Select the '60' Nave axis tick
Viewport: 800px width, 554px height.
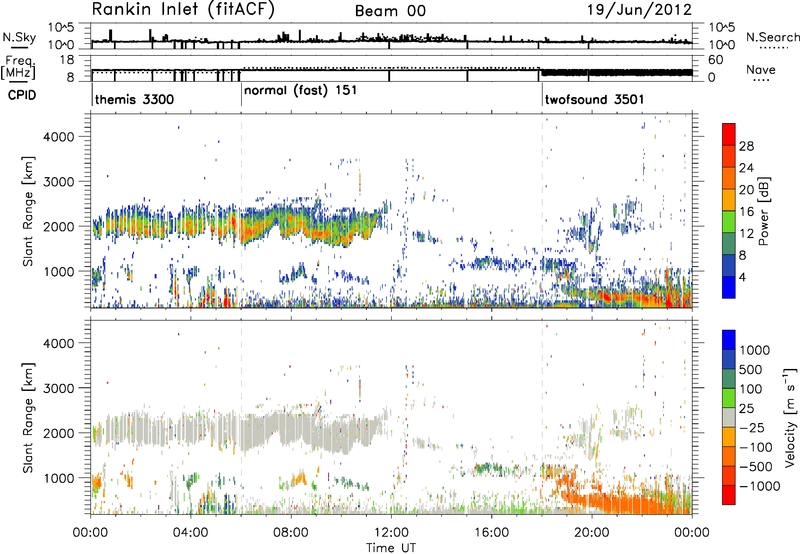[x=716, y=60]
